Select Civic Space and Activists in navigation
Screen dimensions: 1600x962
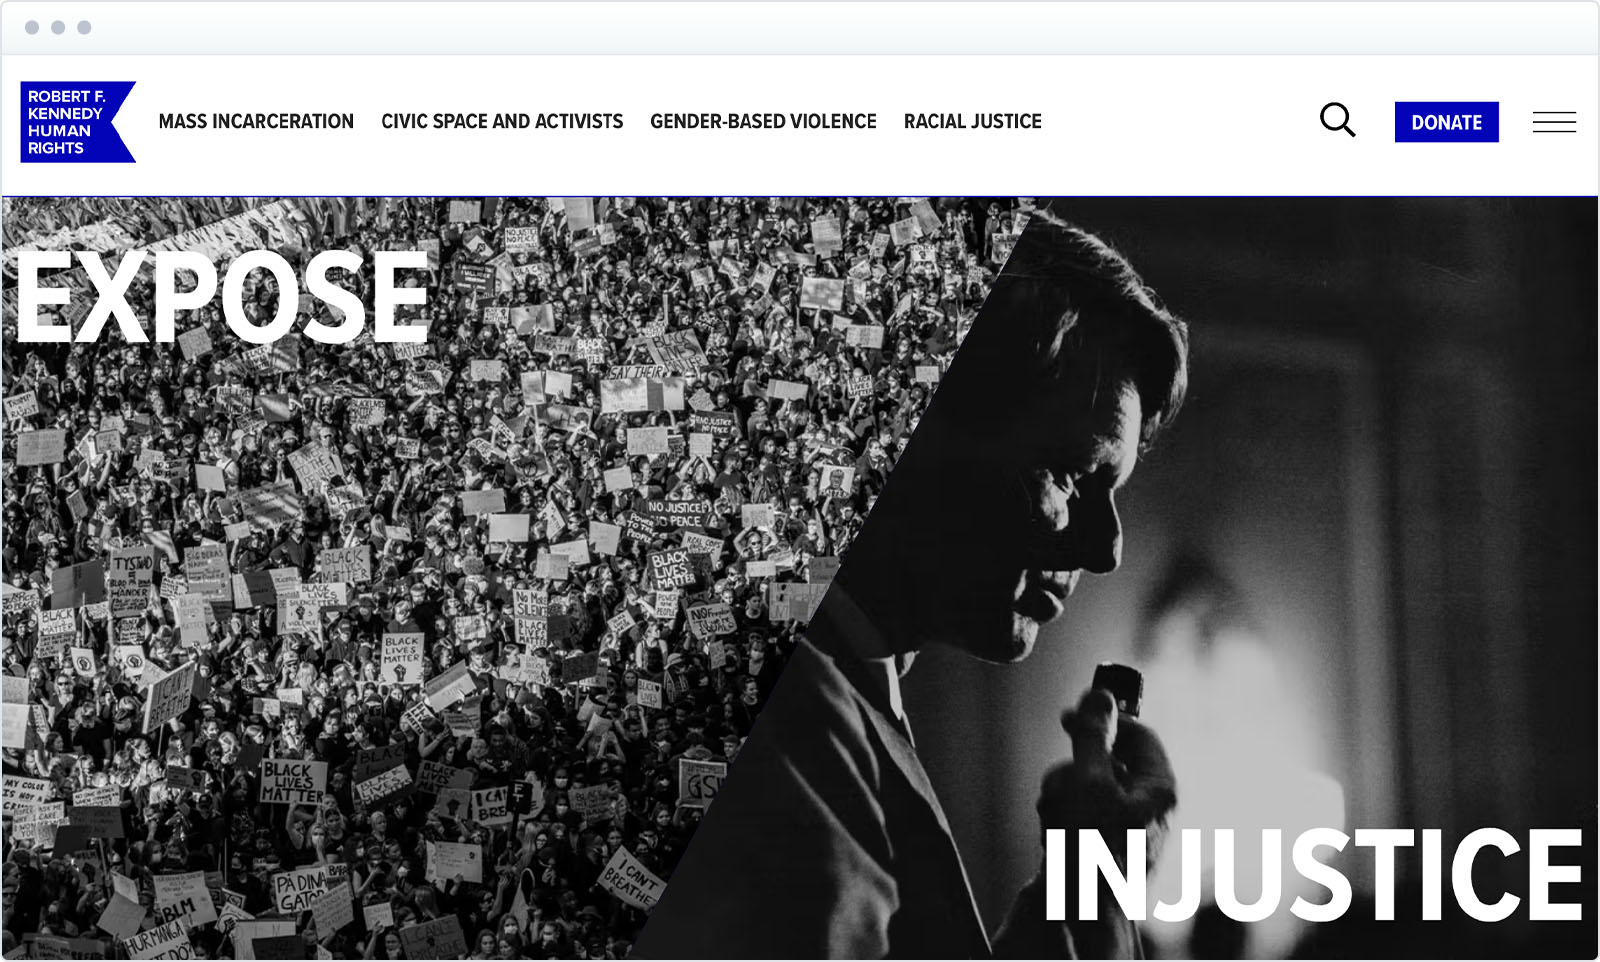[502, 121]
